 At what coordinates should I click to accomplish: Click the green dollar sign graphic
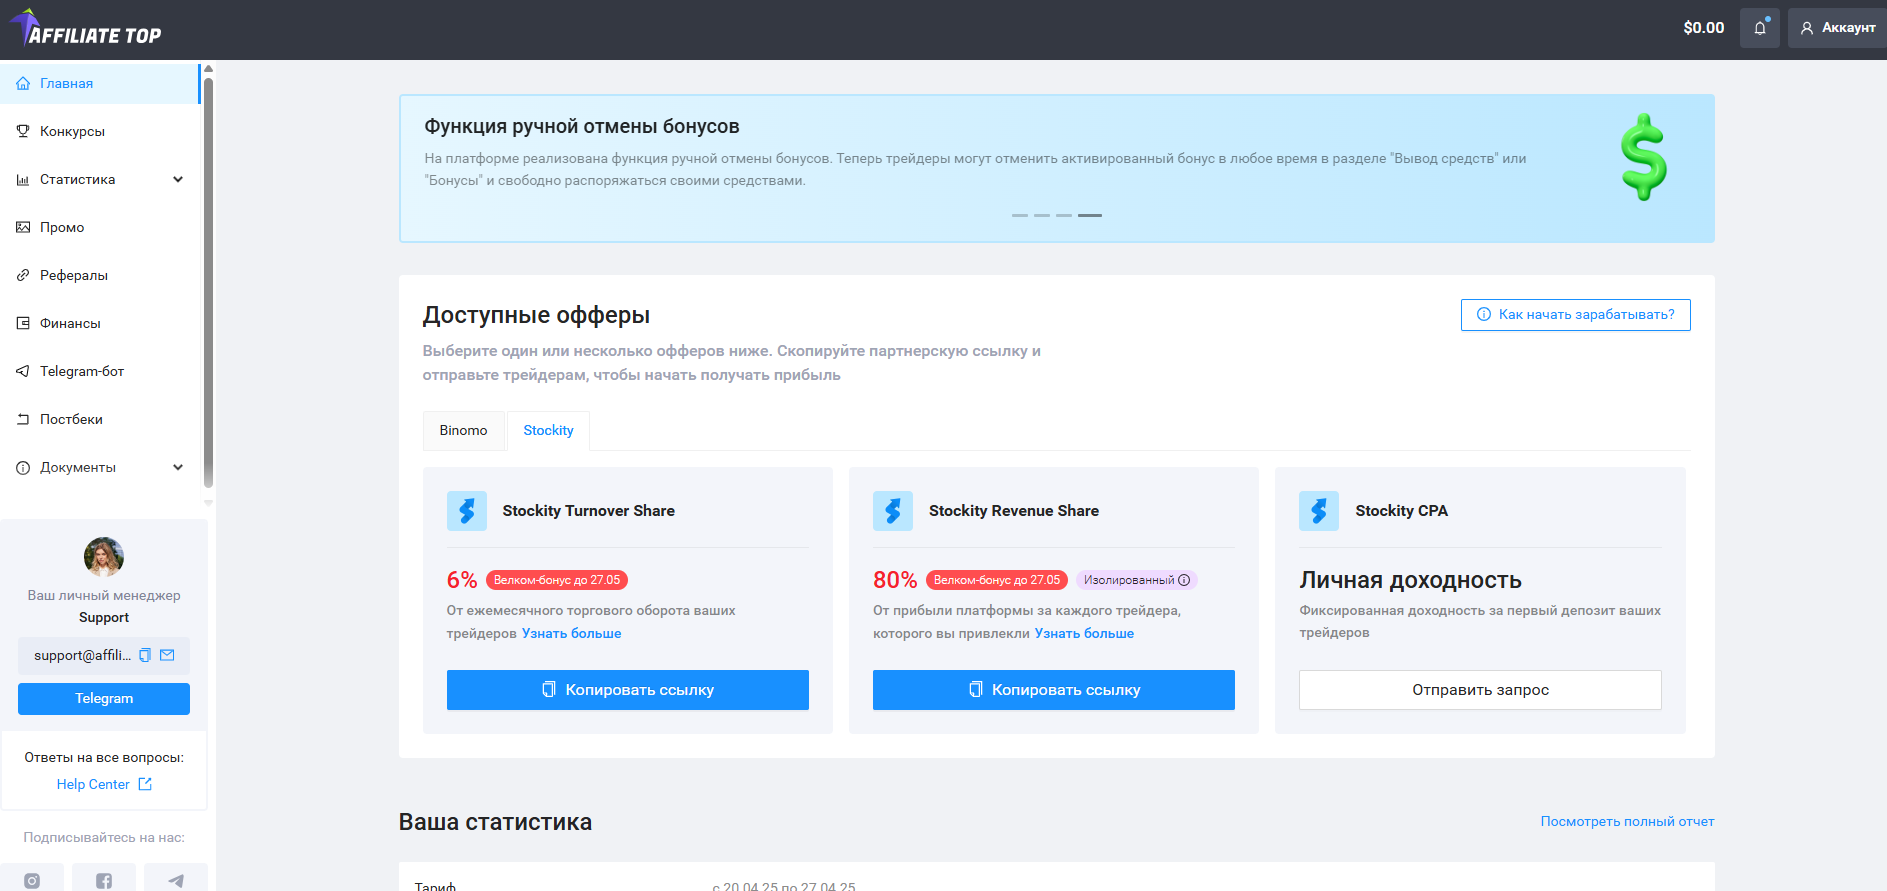1643,157
